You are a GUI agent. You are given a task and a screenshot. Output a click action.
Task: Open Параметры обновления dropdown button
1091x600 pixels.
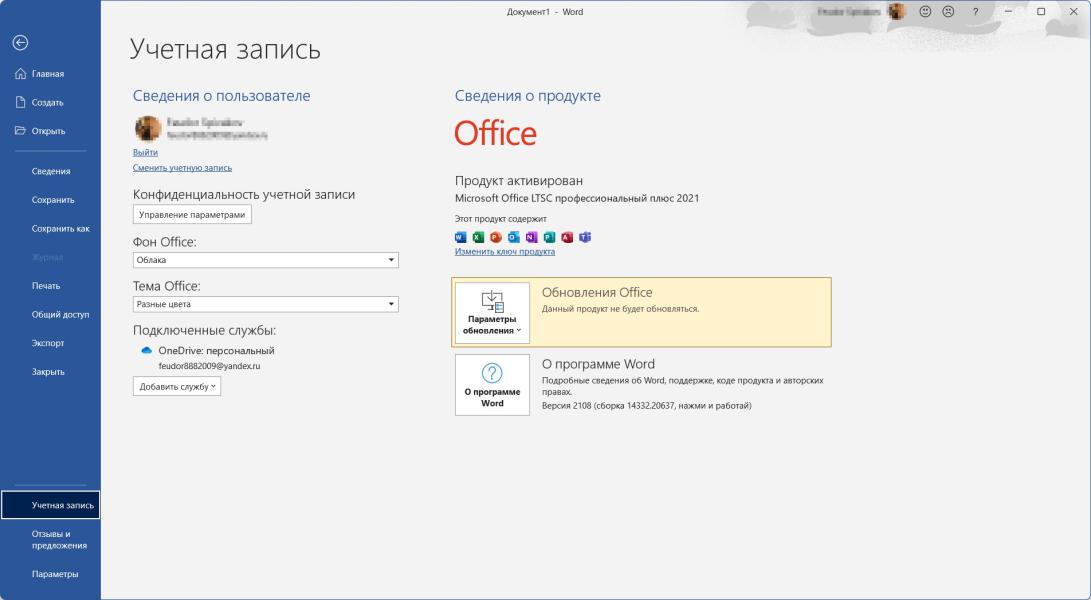point(492,313)
